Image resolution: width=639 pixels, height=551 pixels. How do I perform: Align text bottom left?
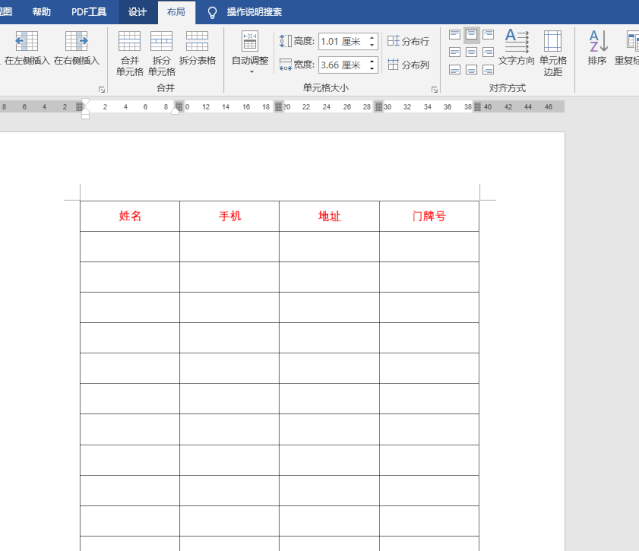click(x=455, y=70)
